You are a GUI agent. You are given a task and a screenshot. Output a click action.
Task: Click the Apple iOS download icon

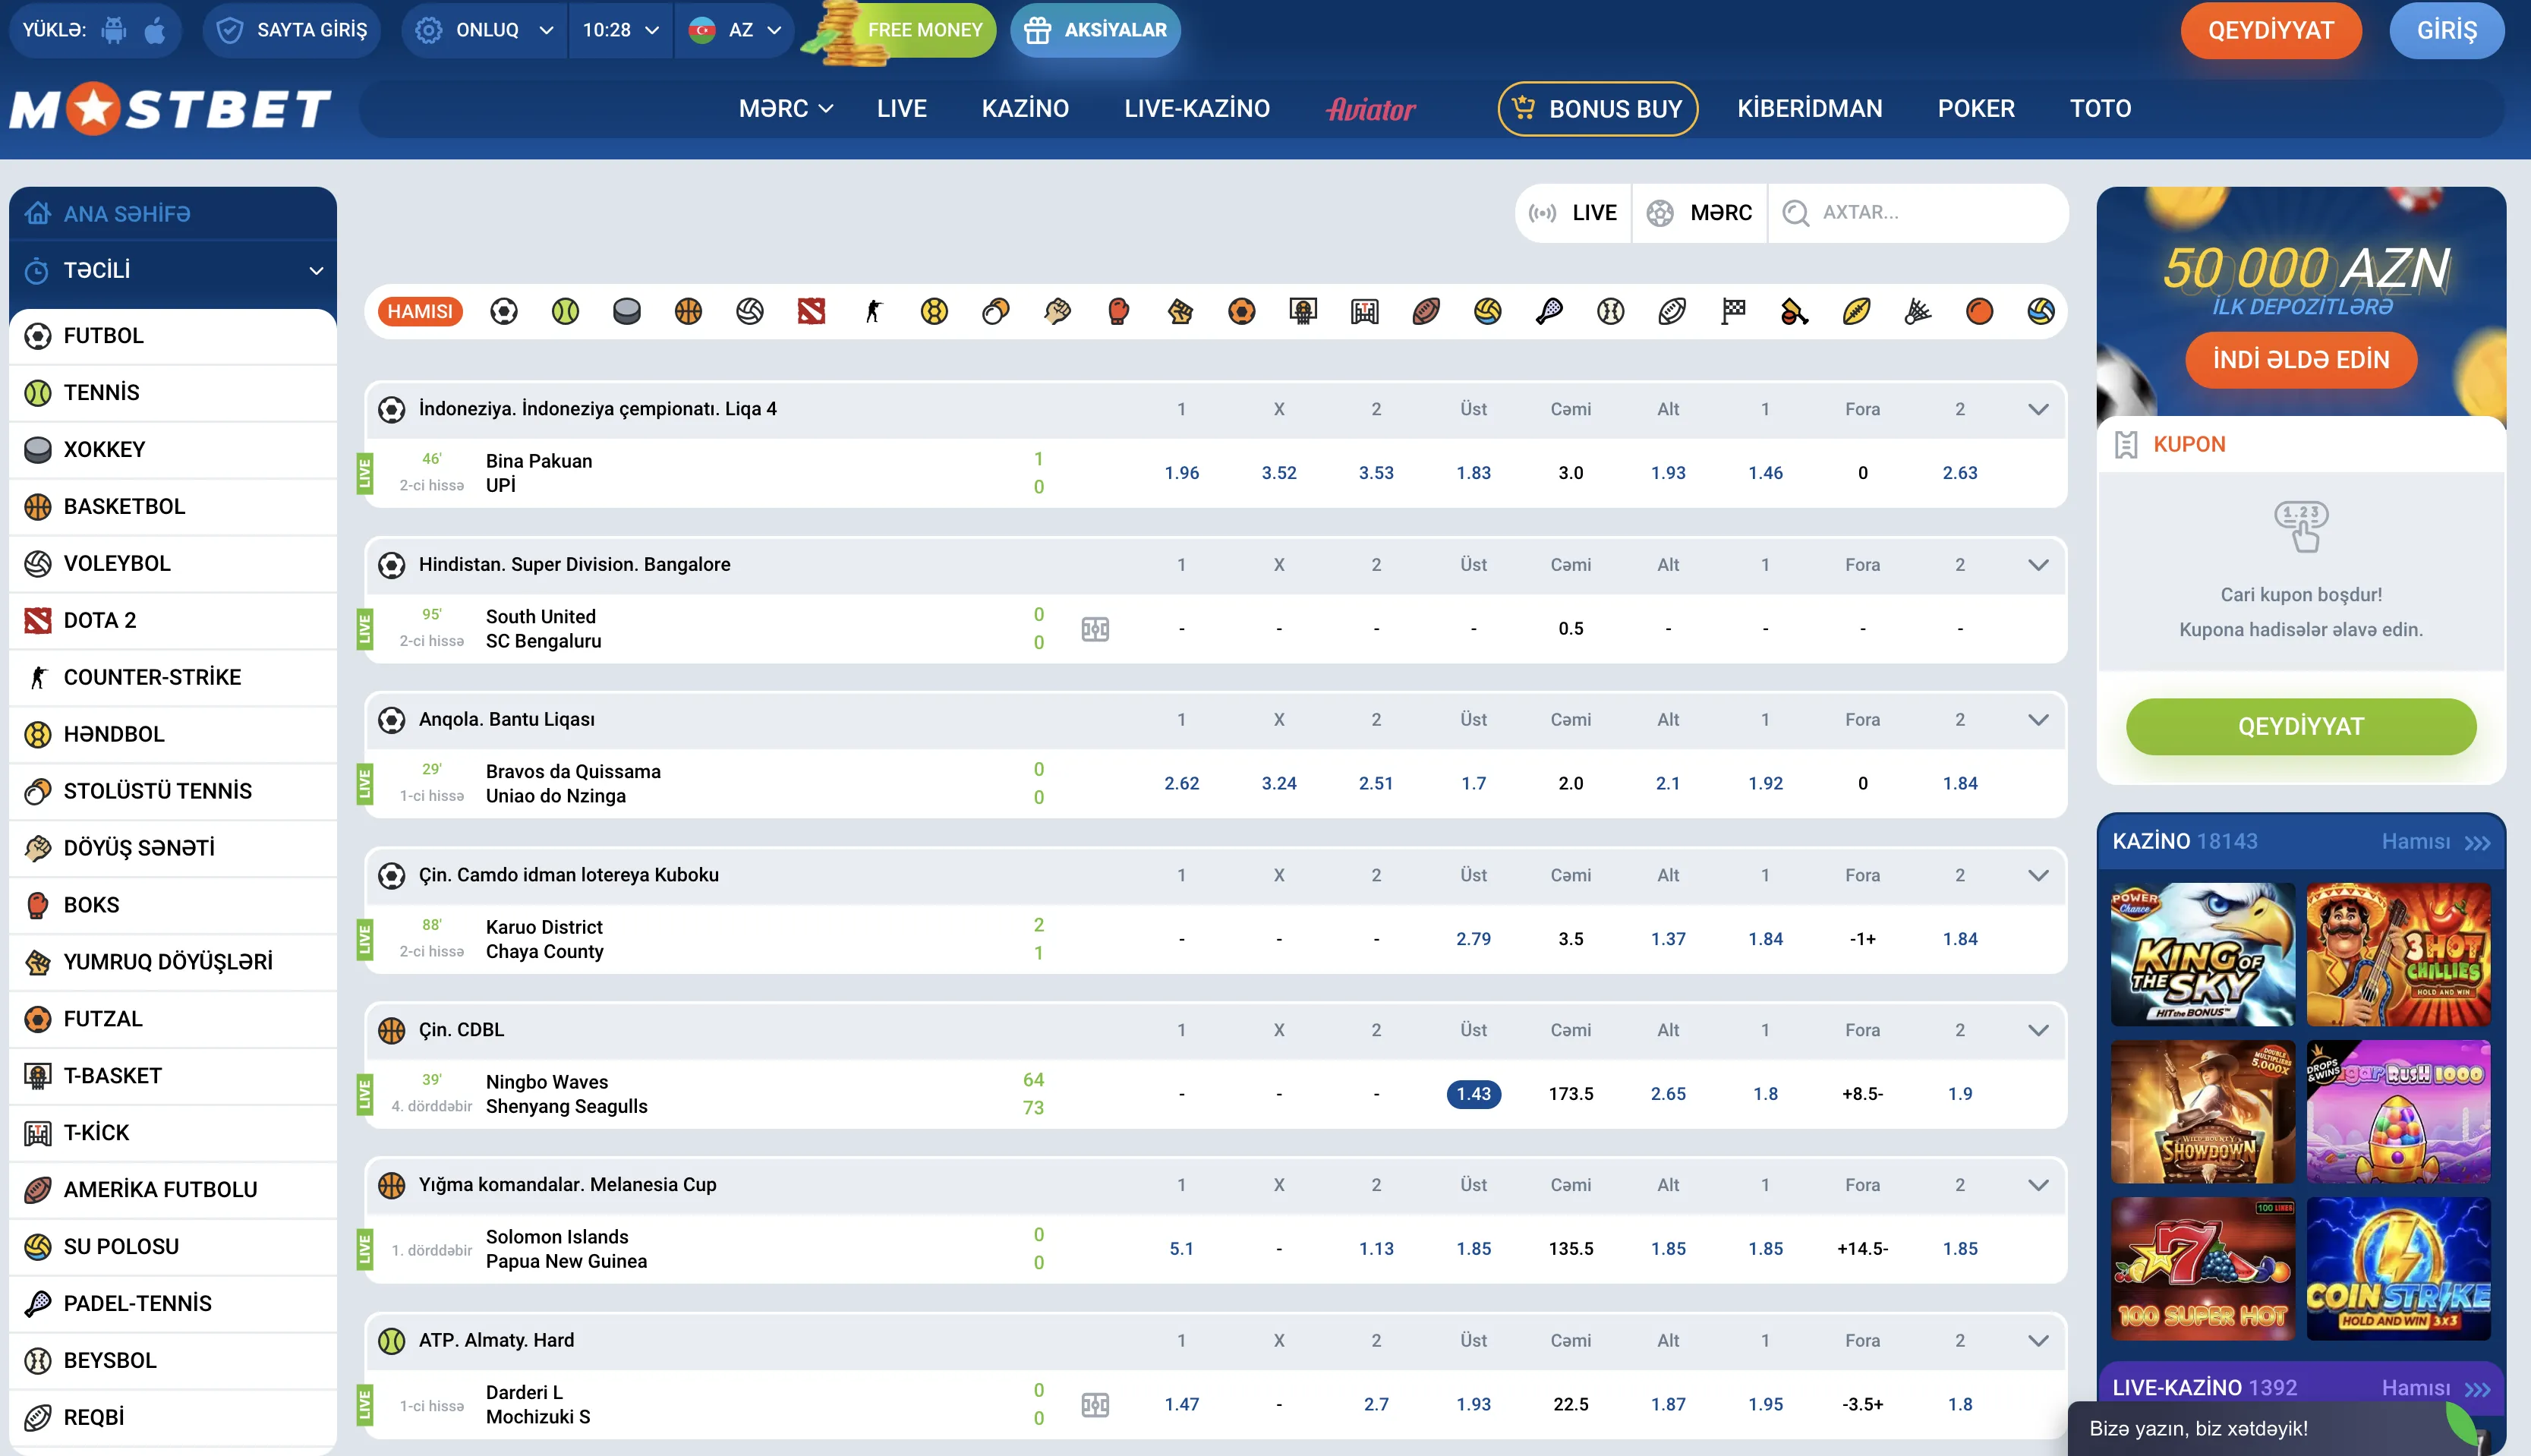(x=155, y=30)
